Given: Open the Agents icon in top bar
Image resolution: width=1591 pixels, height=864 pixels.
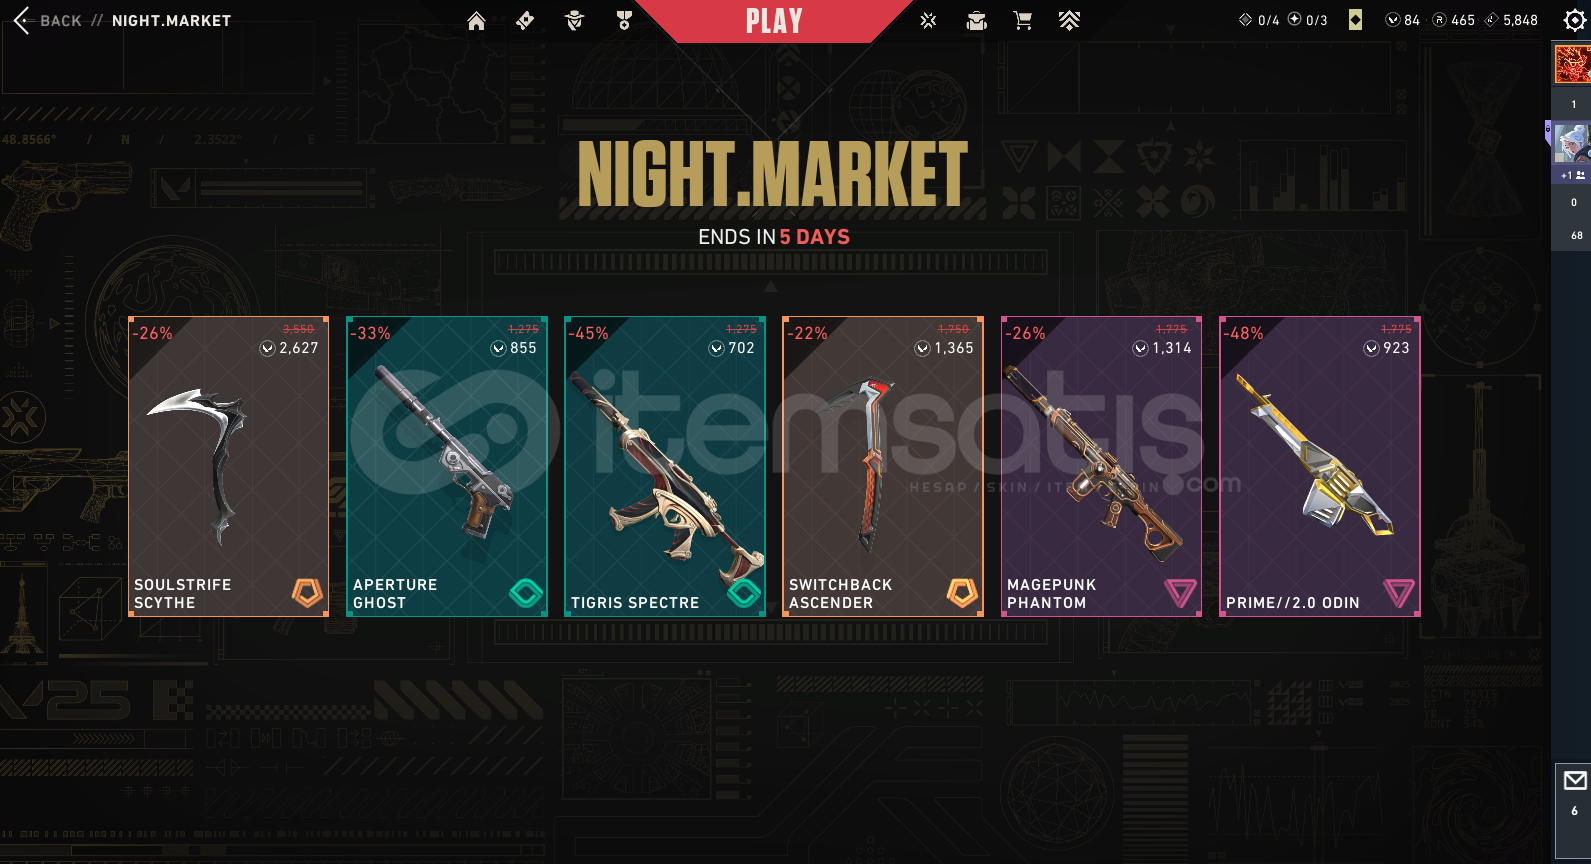Looking at the screenshot, I should 574,21.
